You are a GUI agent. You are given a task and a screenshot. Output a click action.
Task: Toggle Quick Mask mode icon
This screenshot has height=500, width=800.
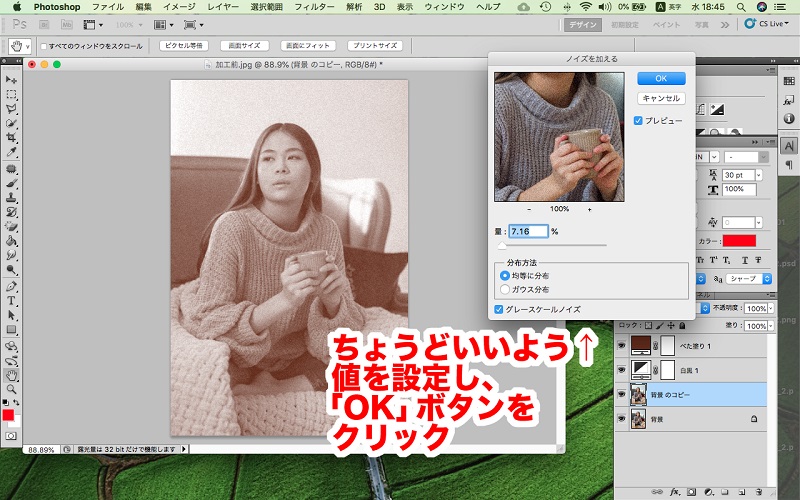click(x=11, y=436)
